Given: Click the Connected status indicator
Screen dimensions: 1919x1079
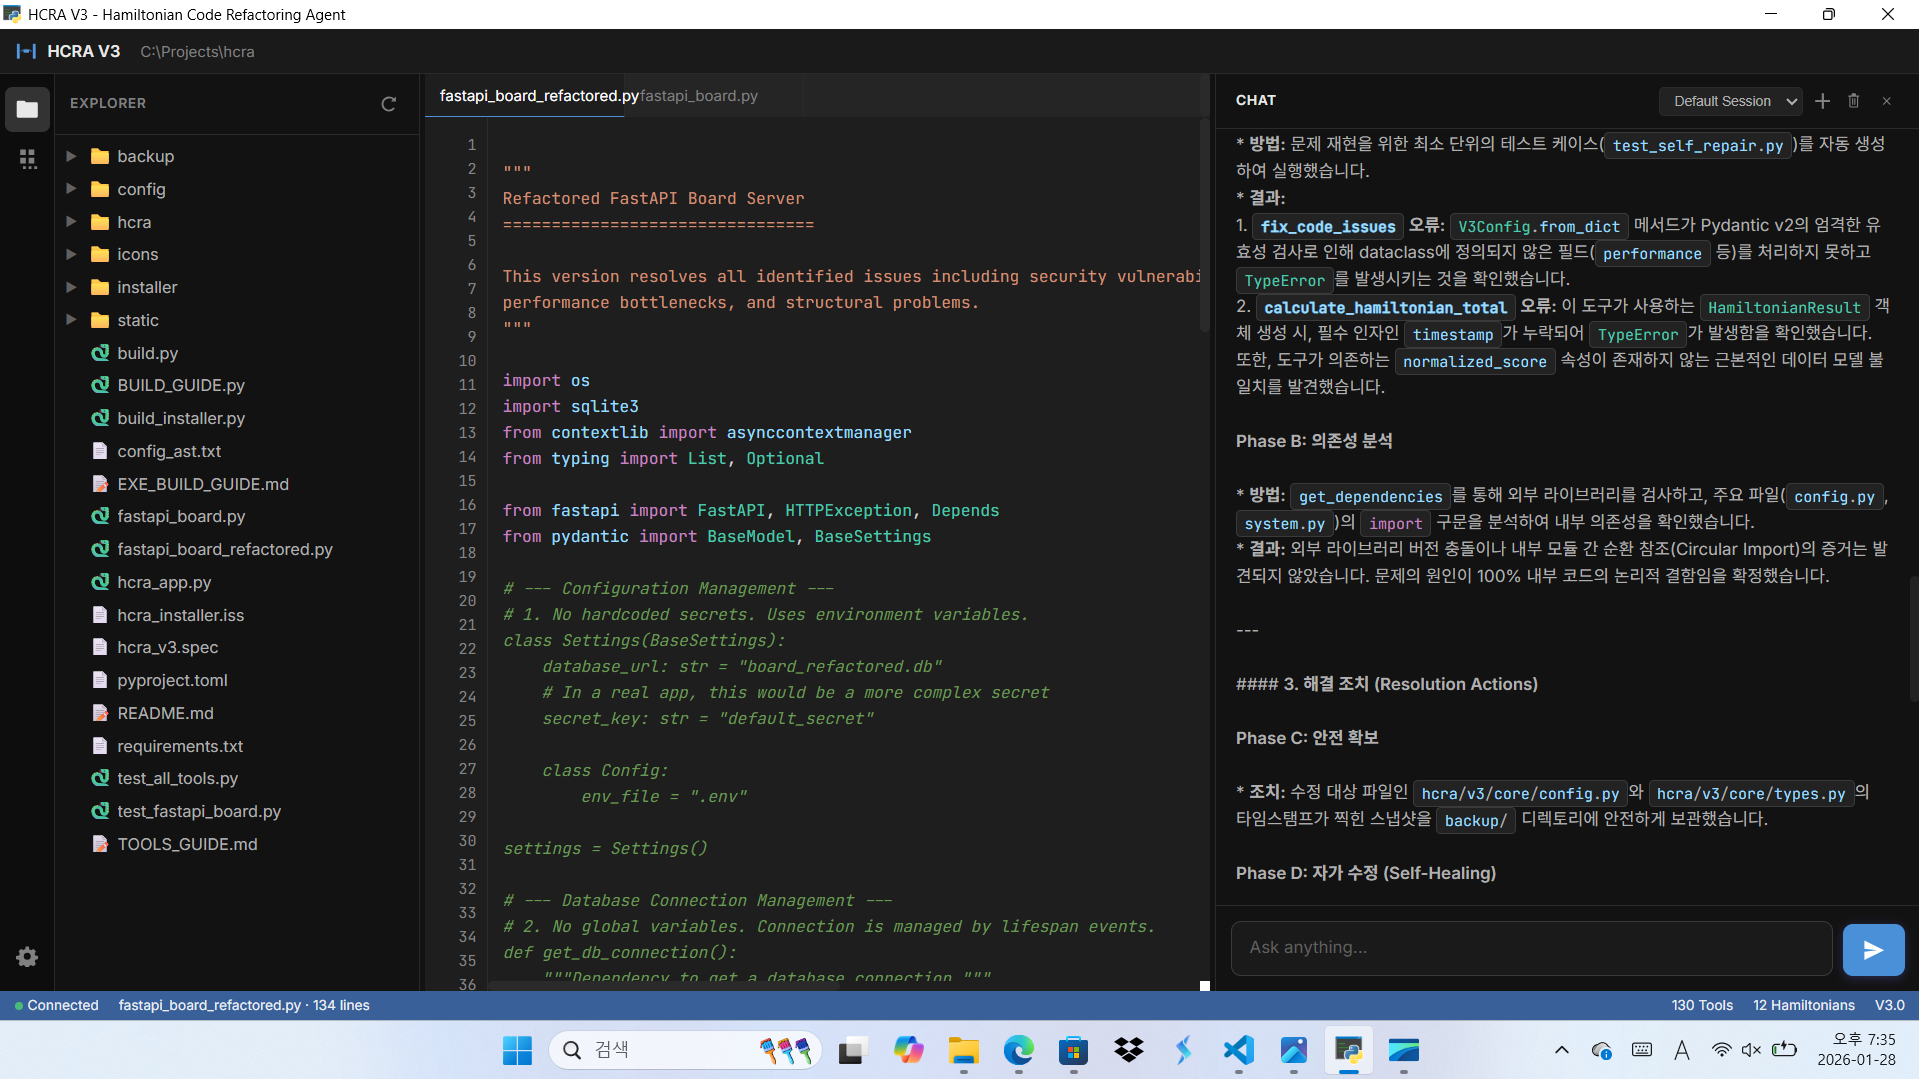Looking at the screenshot, I should 56,1005.
